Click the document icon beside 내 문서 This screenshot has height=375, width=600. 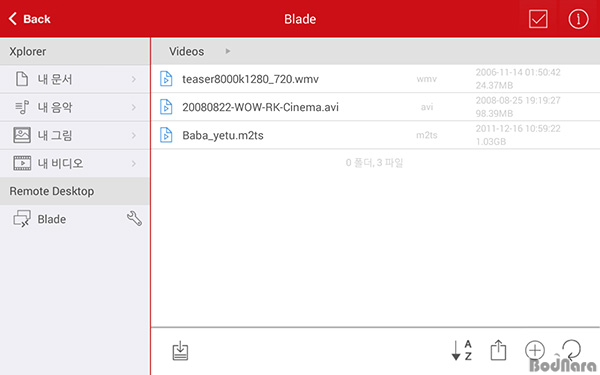[22, 79]
